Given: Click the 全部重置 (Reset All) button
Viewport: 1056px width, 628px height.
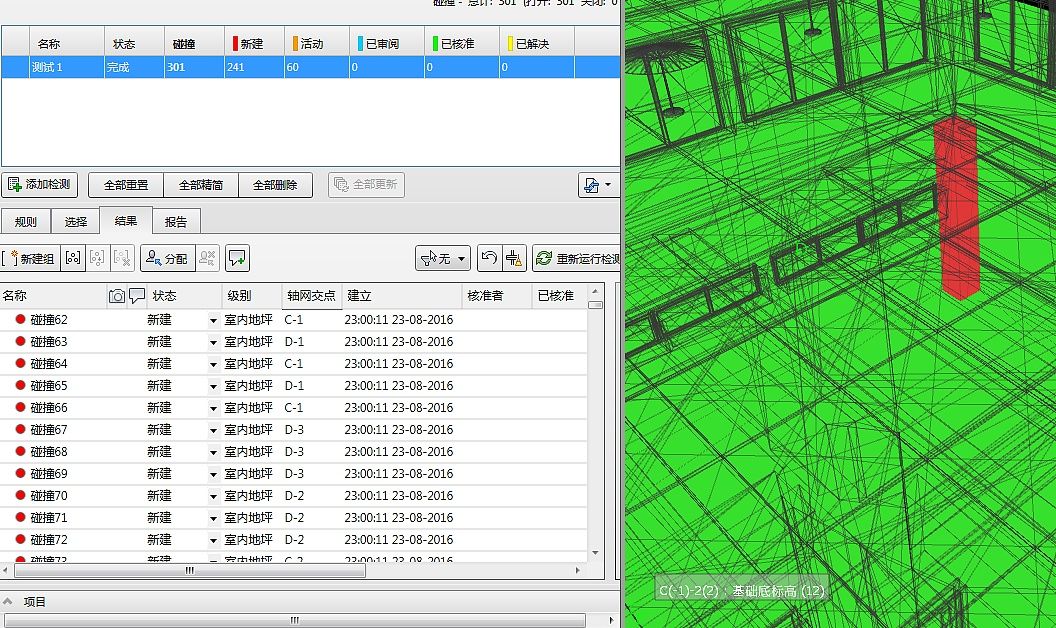Looking at the screenshot, I should [126, 185].
